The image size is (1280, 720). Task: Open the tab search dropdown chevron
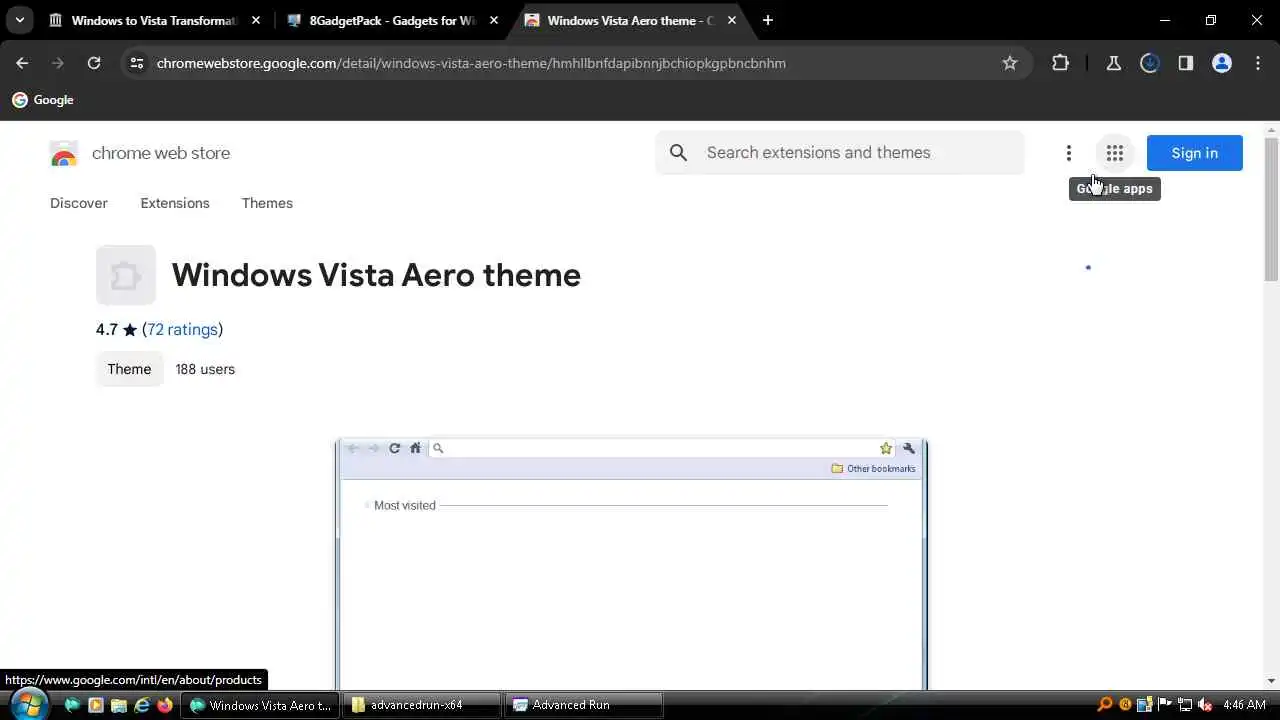[19, 20]
